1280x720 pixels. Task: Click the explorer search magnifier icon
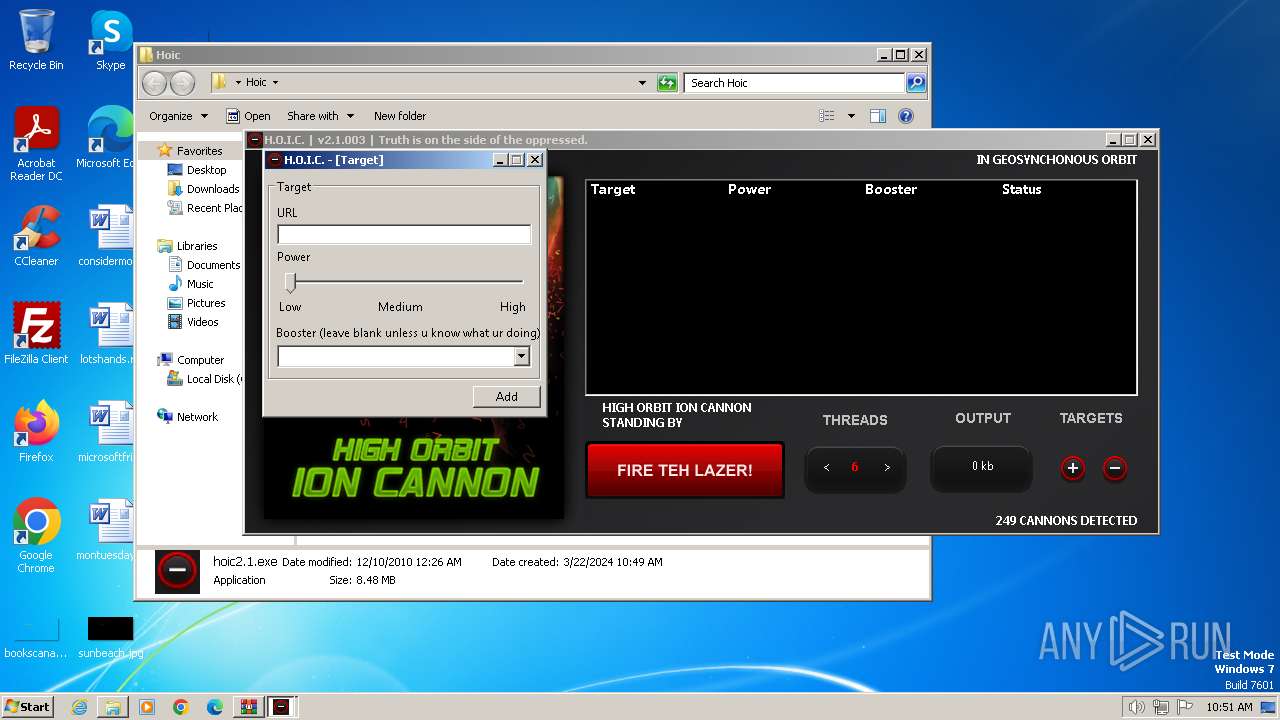tap(916, 83)
